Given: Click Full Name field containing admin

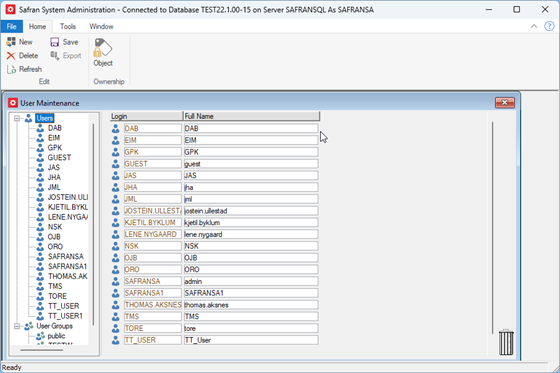Looking at the screenshot, I should (x=250, y=282).
